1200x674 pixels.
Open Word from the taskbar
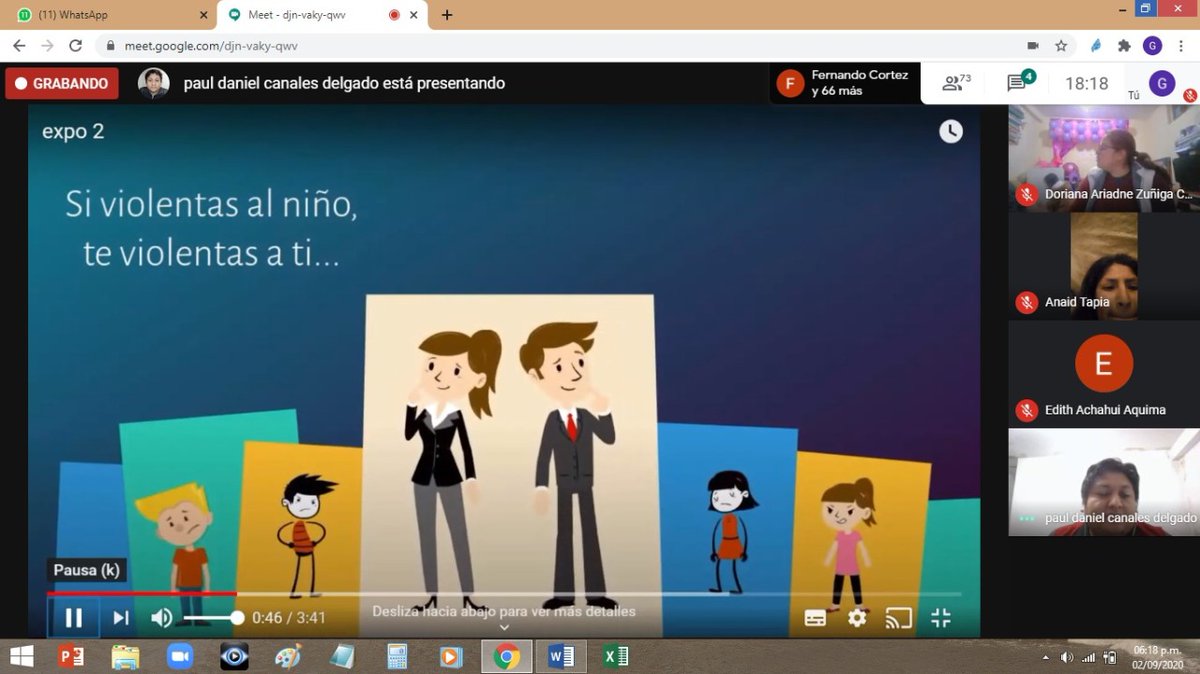561,656
